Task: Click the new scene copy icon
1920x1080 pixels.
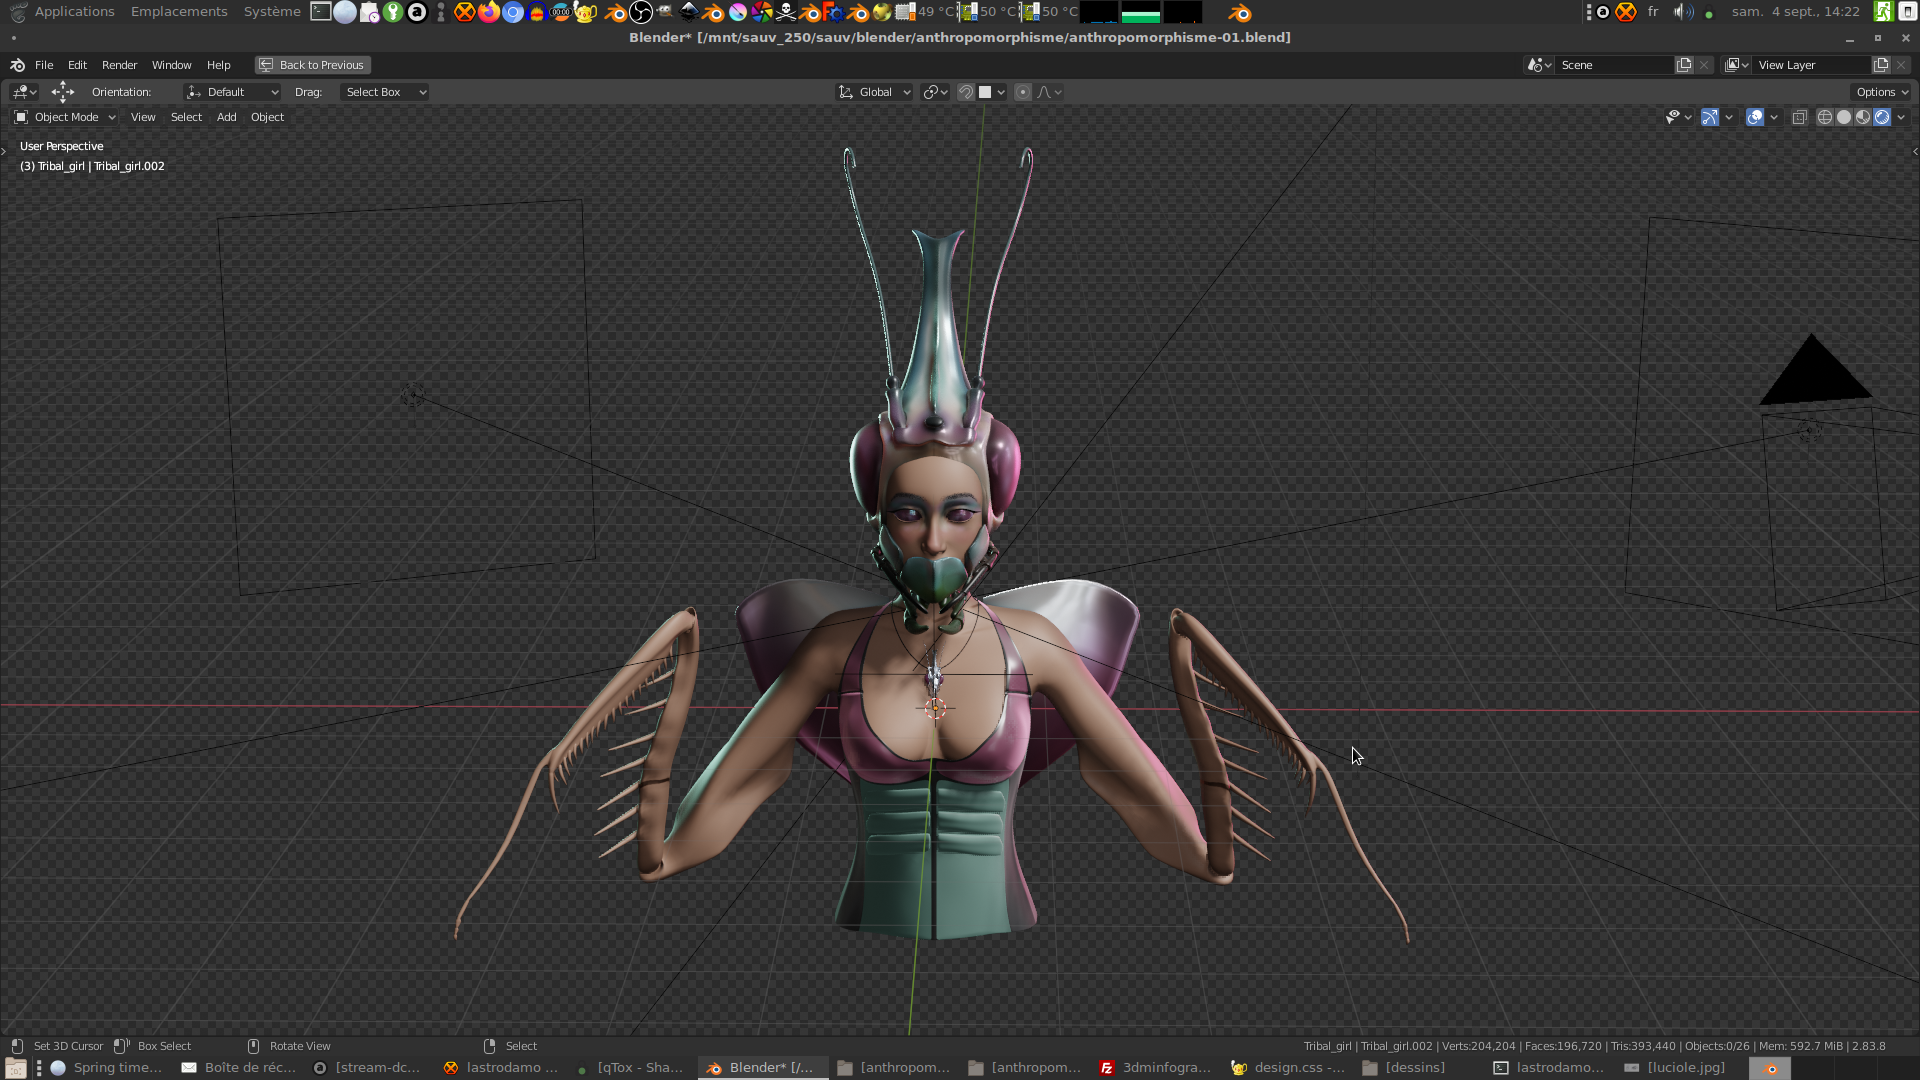Action: pyautogui.click(x=1684, y=65)
